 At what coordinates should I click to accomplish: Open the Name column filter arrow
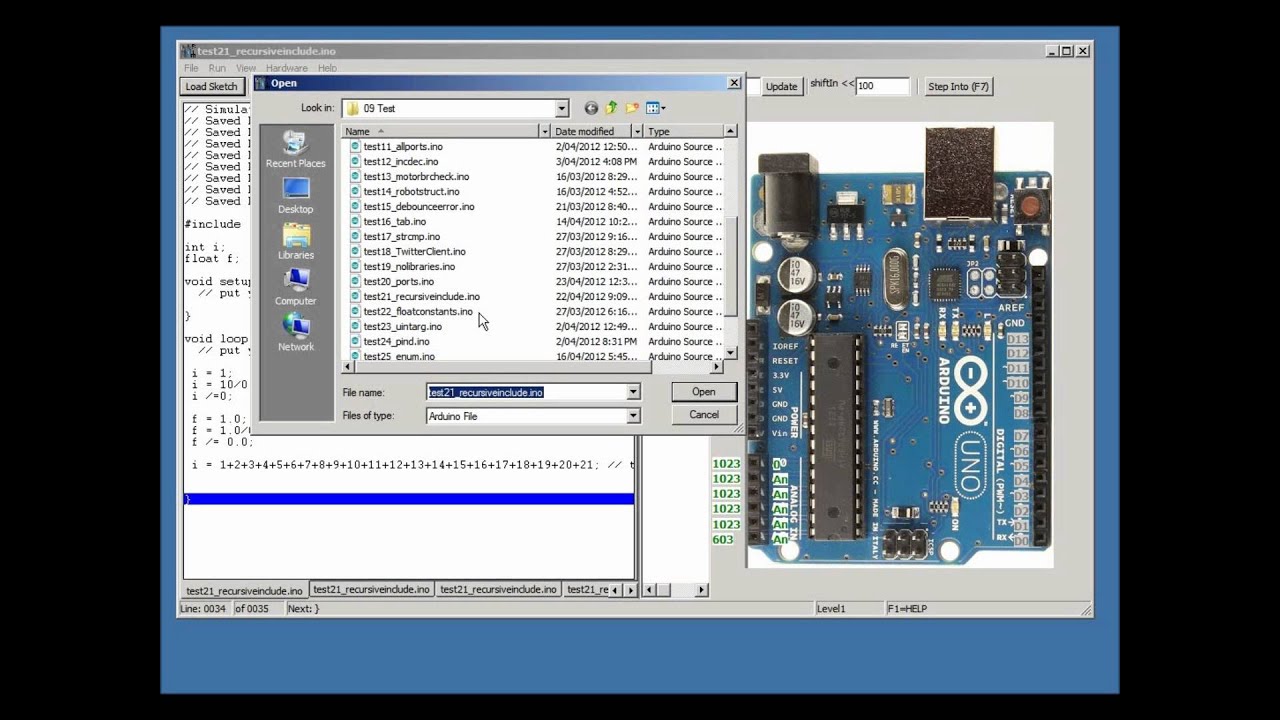(545, 131)
